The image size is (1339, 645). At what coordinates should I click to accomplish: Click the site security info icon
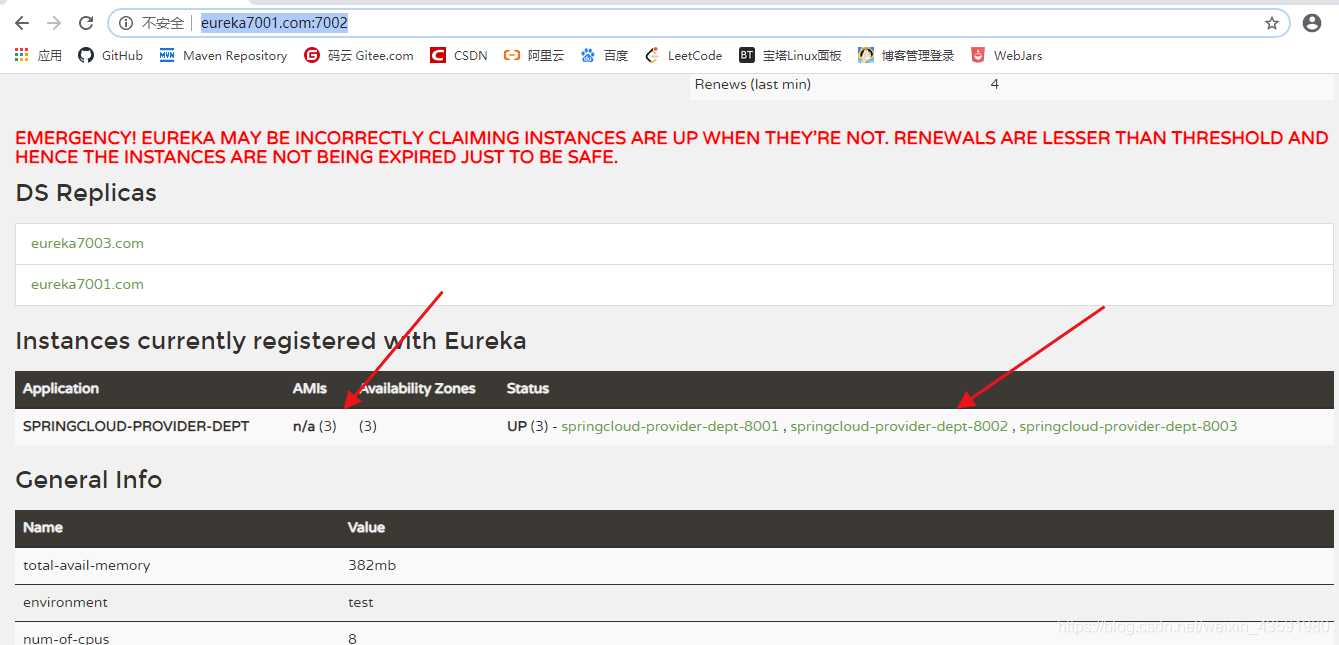click(126, 23)
